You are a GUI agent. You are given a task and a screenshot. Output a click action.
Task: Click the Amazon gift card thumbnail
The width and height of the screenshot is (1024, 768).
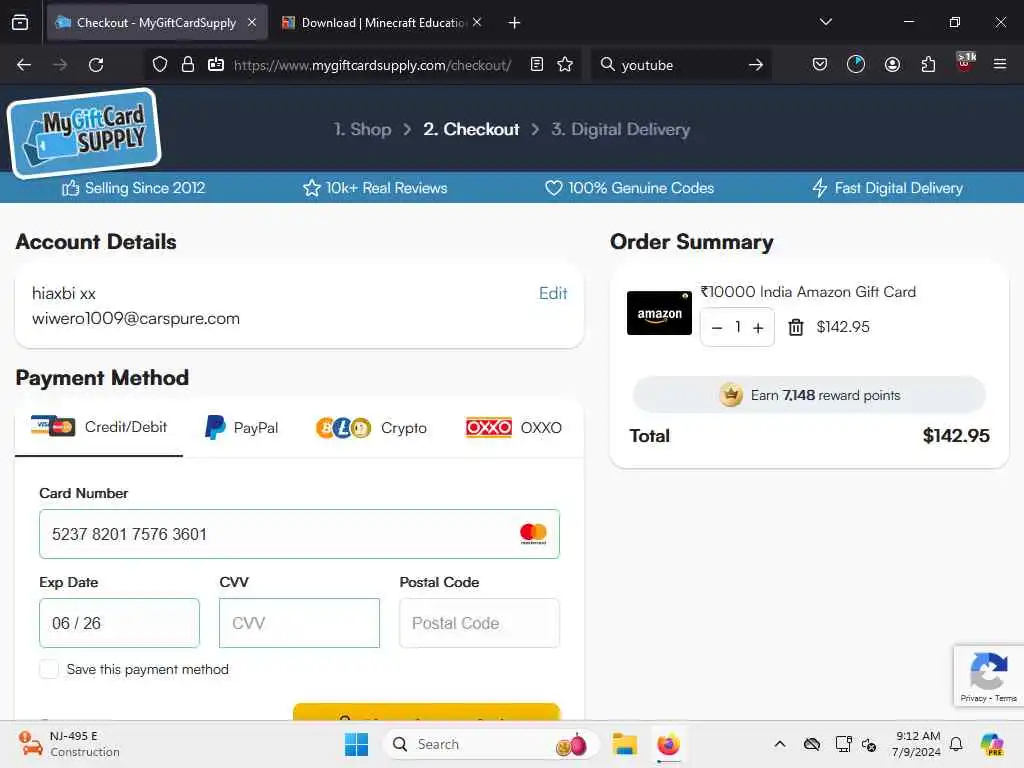pyautogui.click(x=659, y=313)
